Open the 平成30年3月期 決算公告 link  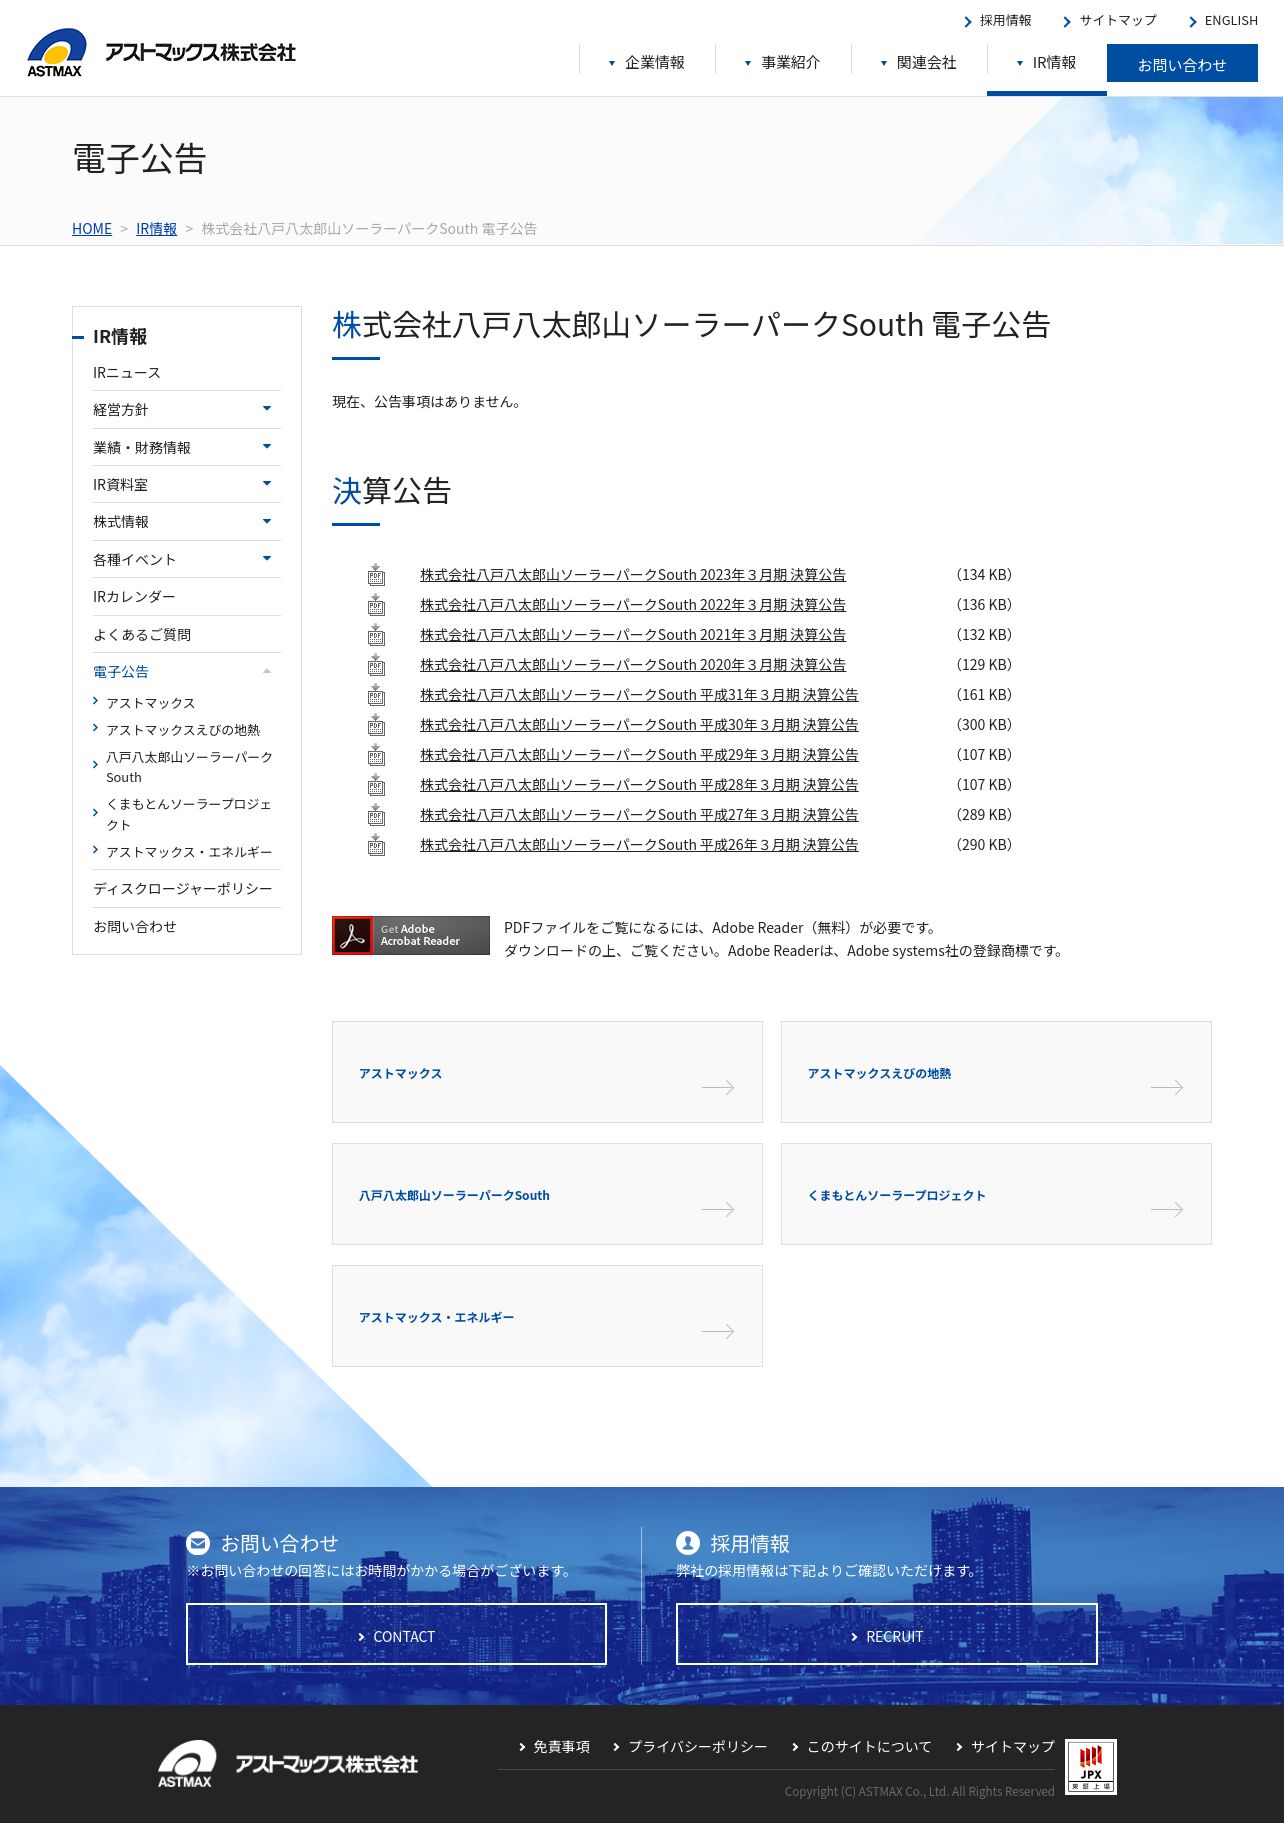(639, 725)
